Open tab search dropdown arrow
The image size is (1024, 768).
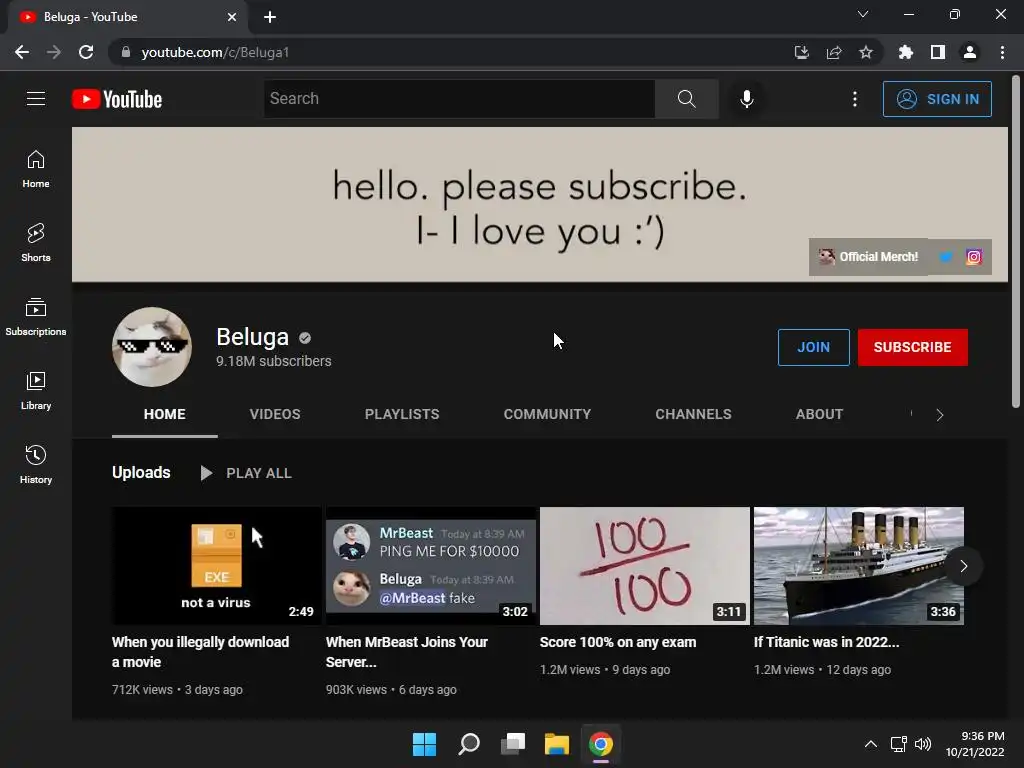[x=863, y=14]
